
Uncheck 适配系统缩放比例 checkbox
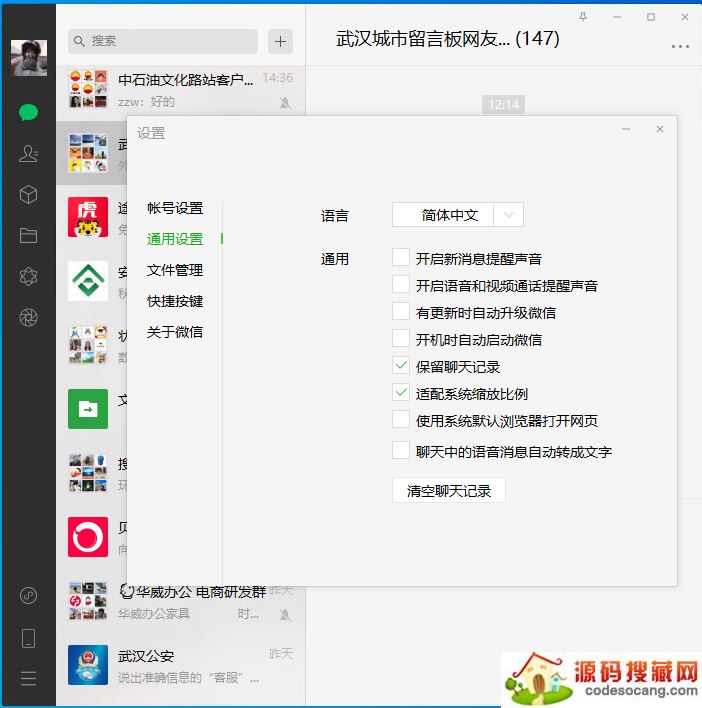(401, 392)
